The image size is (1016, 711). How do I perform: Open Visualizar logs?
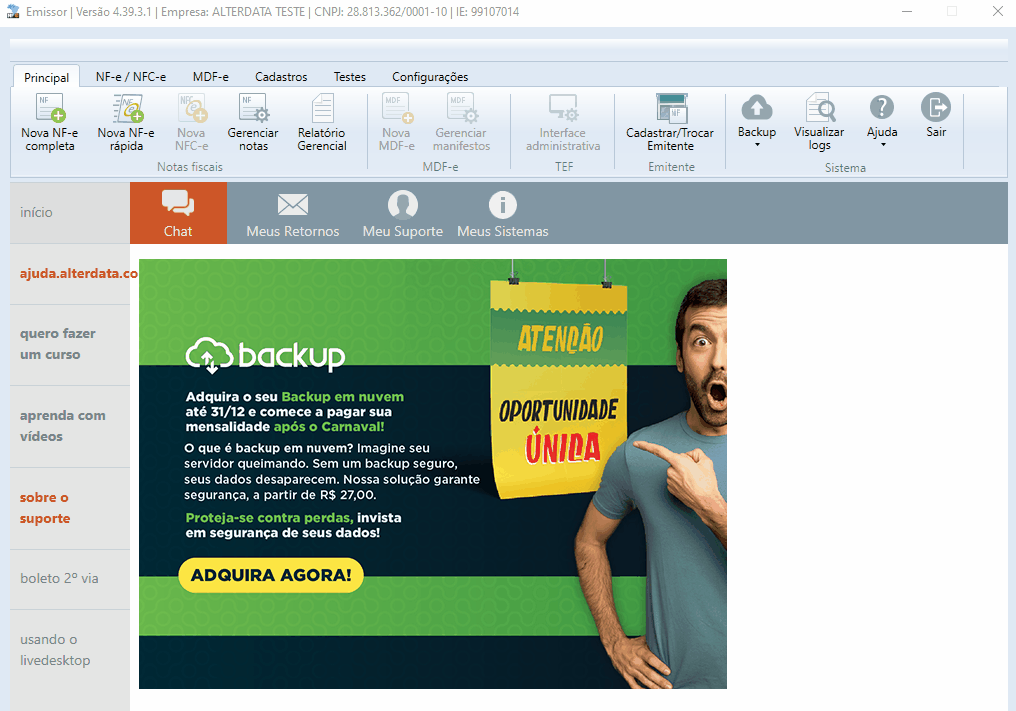tap(819, 122)
